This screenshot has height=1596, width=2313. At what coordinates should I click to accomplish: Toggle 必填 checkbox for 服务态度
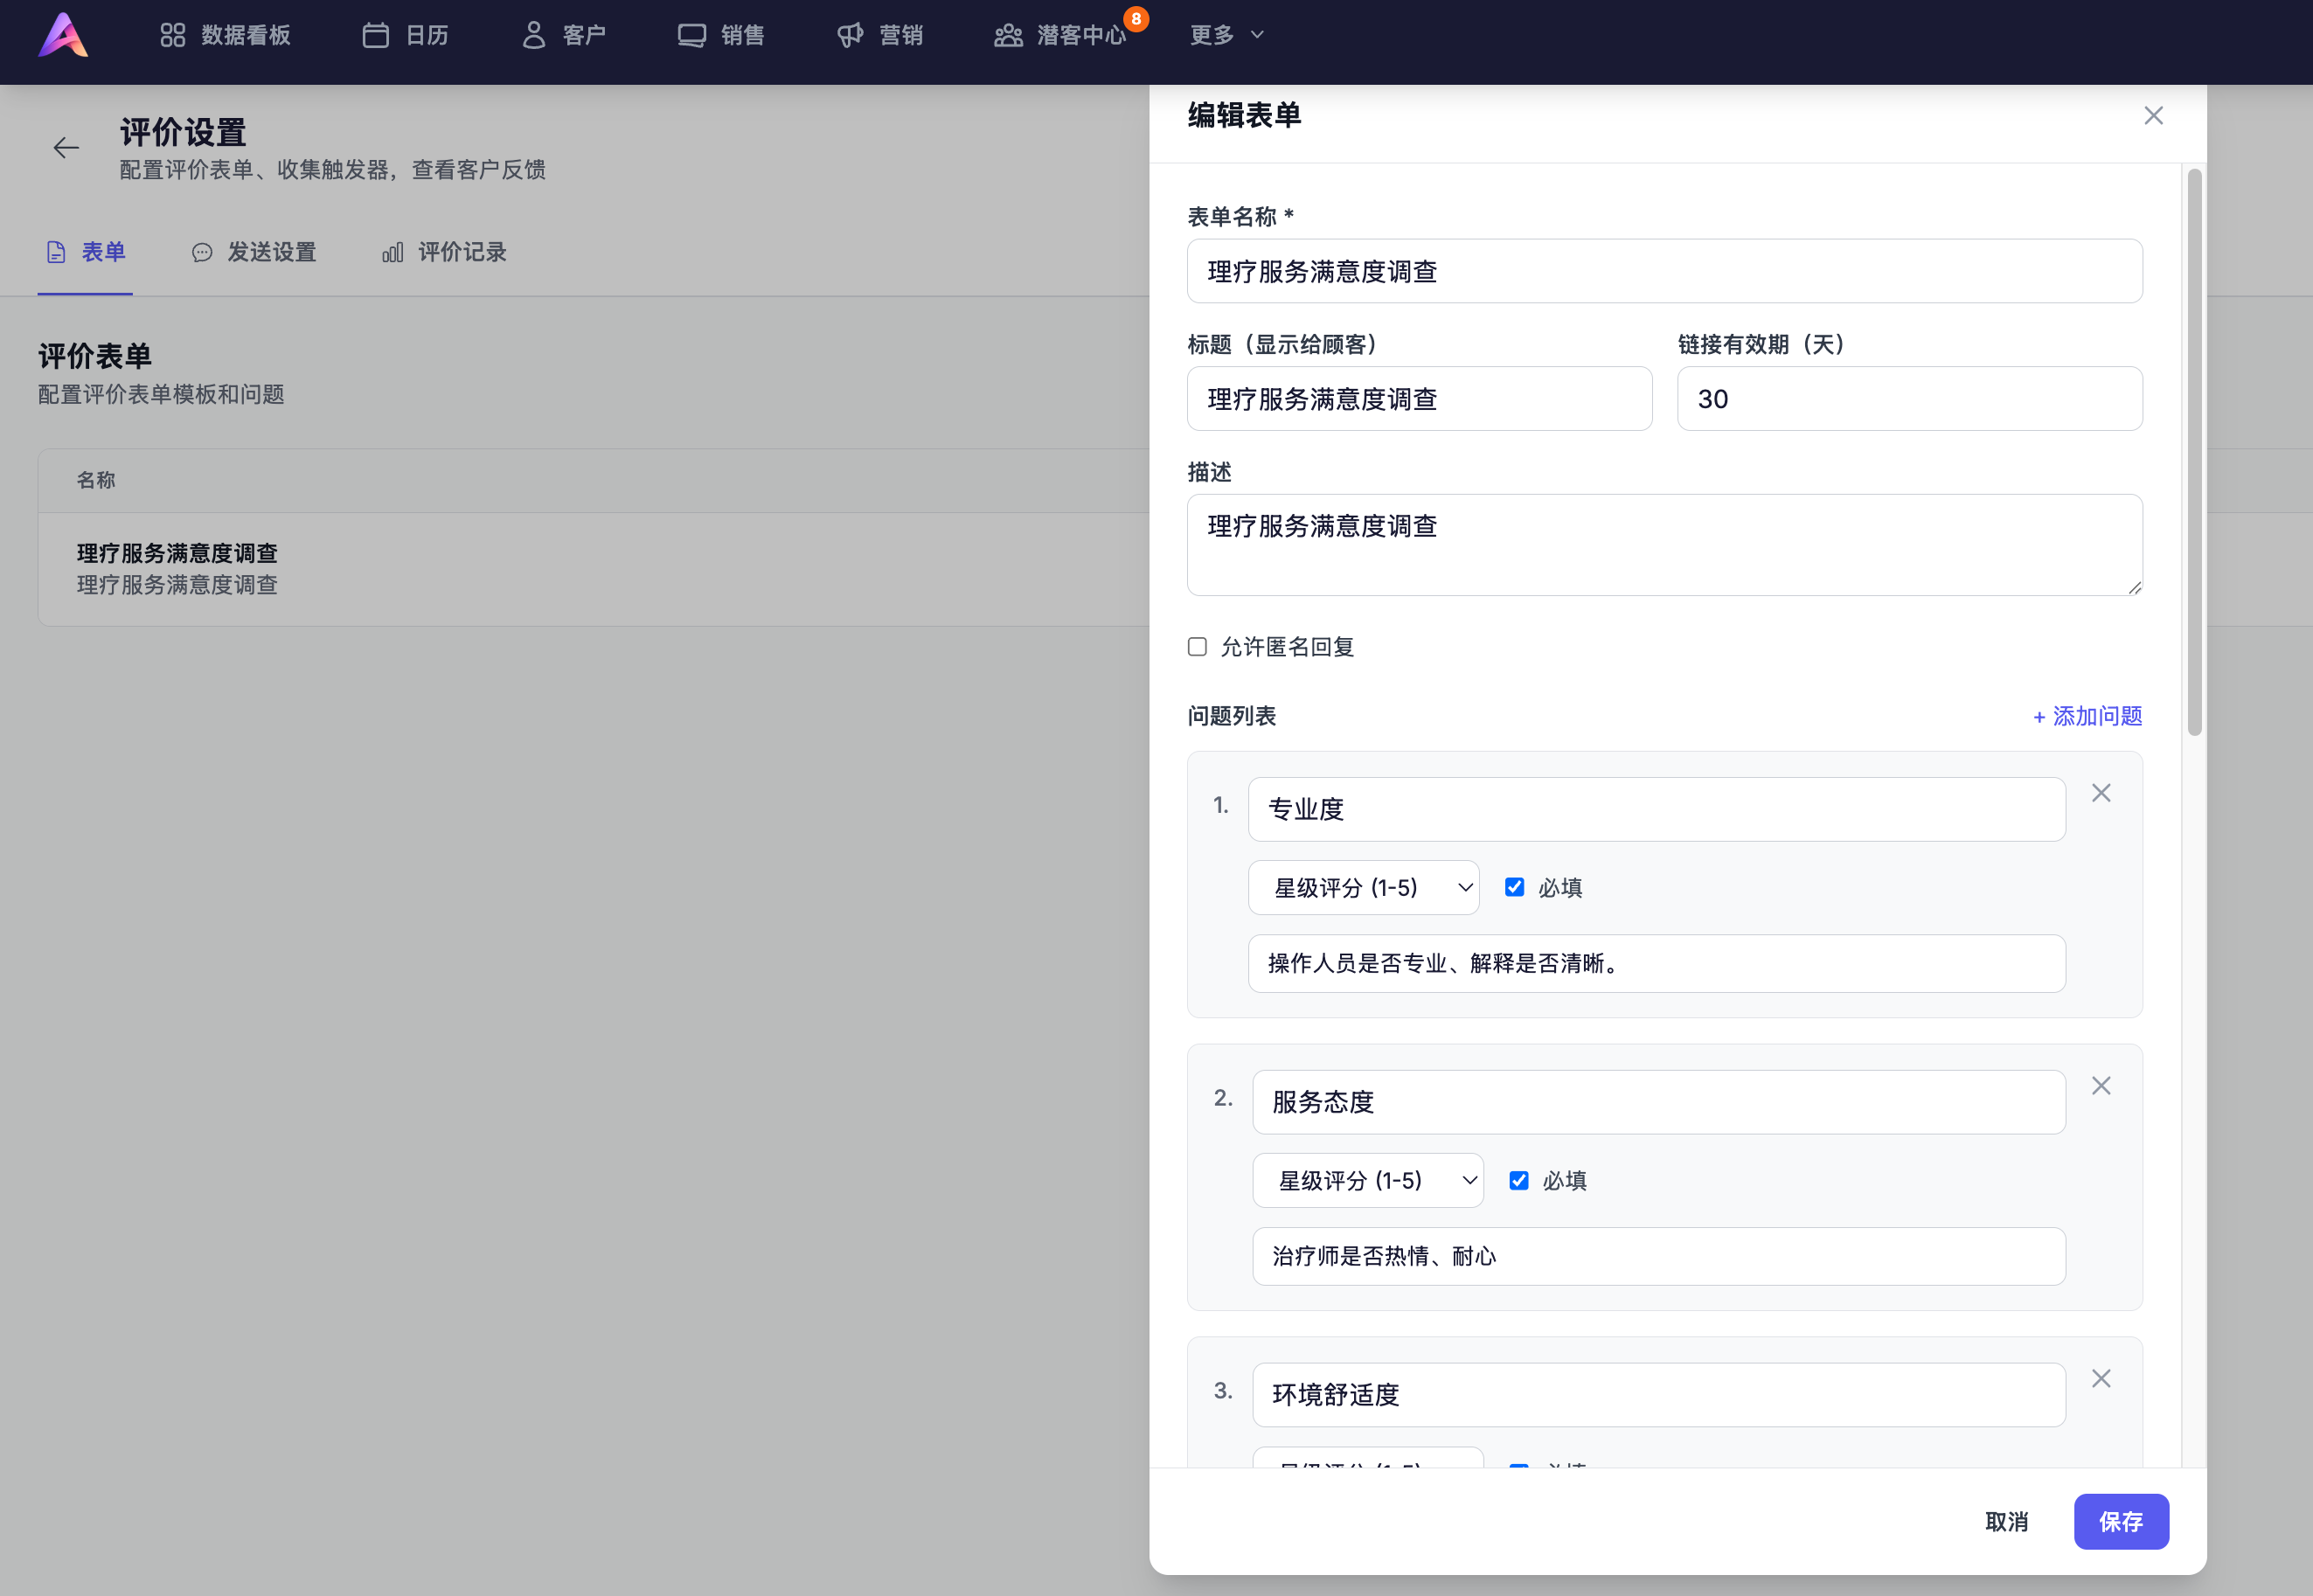tap(1518, 1180)
